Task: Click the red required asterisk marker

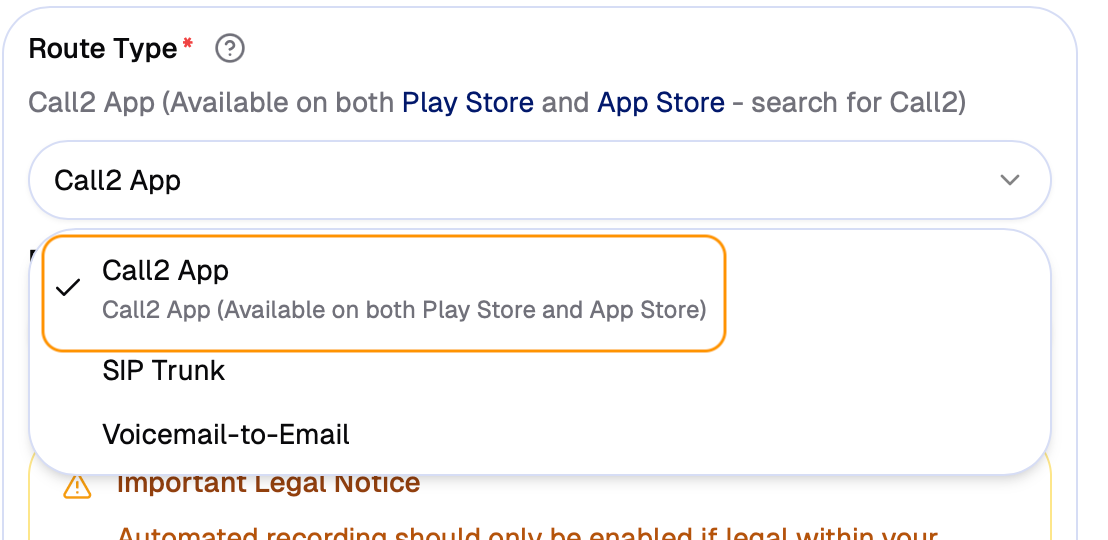Action: coord(187,45)
